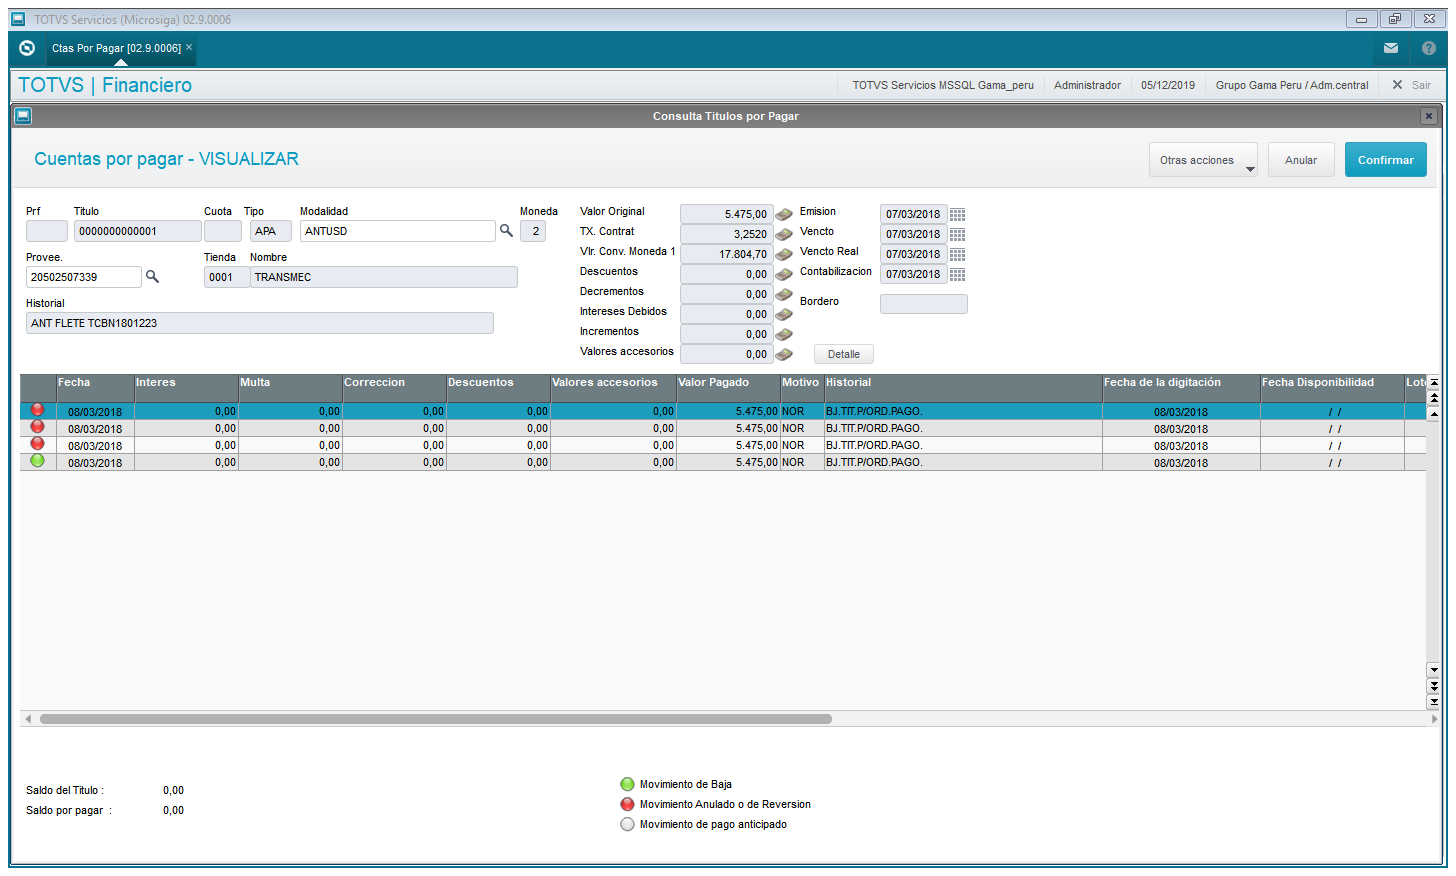Screen dimensions: 1456x876
Task: Click the horizontal scrollbar thumb of the grid
Action: click(x=436, y=719)
